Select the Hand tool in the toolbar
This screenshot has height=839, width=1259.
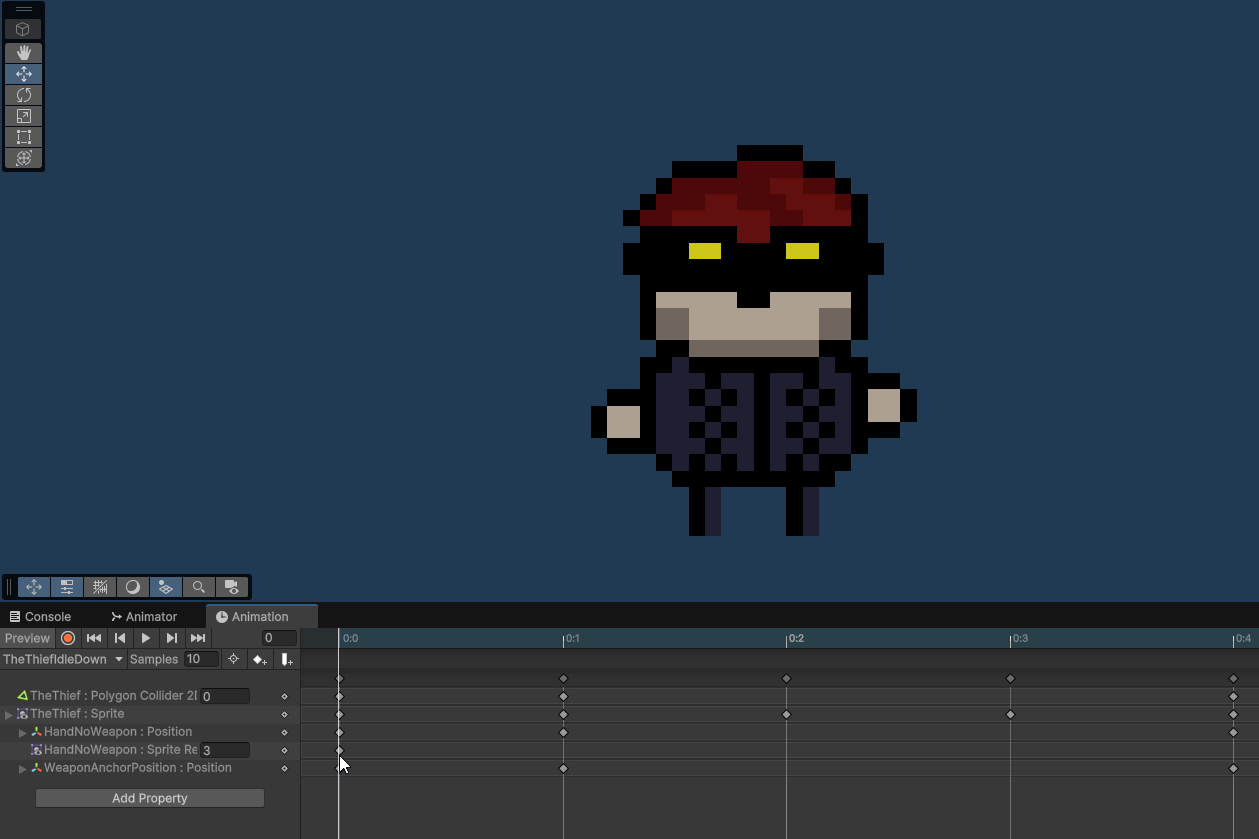click(x=23, y=52)
